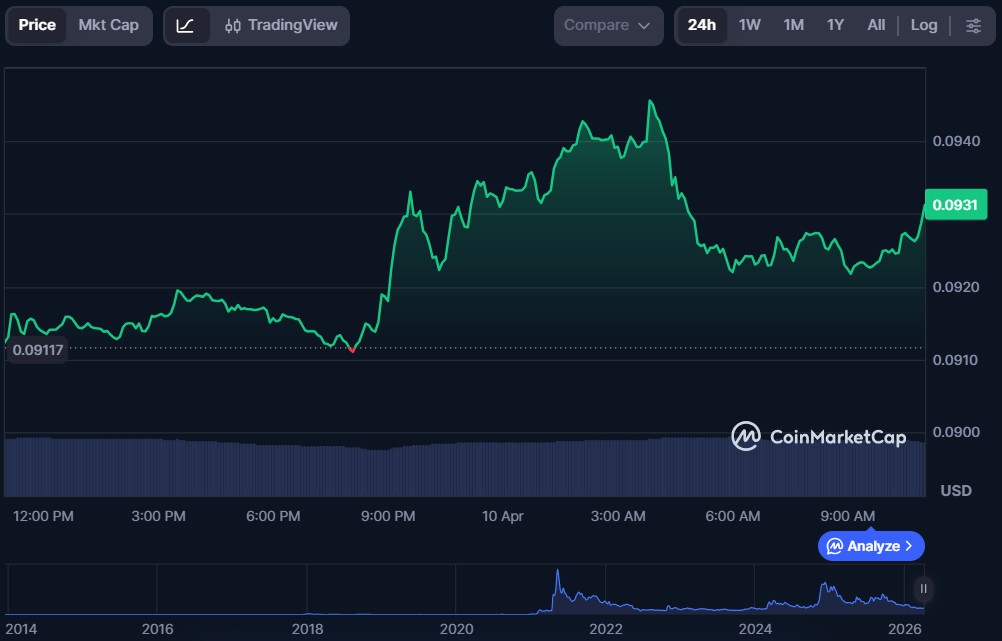Toggle the Log scale option
This screenshot has width=1002, height=641.
tap(923, 25)
